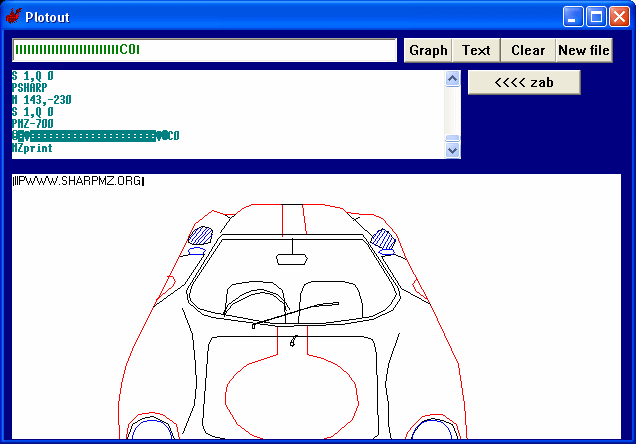Select the 'PSHARP' line in command list
Image resolution: width=636 pixels, height=444 pixels.
tap(30, 88)
